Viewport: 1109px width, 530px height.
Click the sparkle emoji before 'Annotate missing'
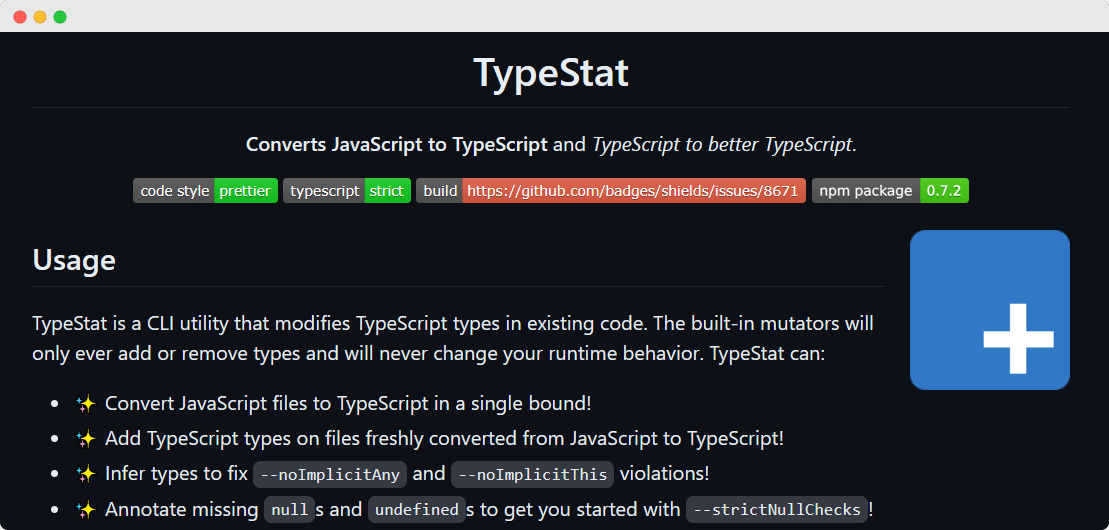pyautogui.click(x=86, y=509)
